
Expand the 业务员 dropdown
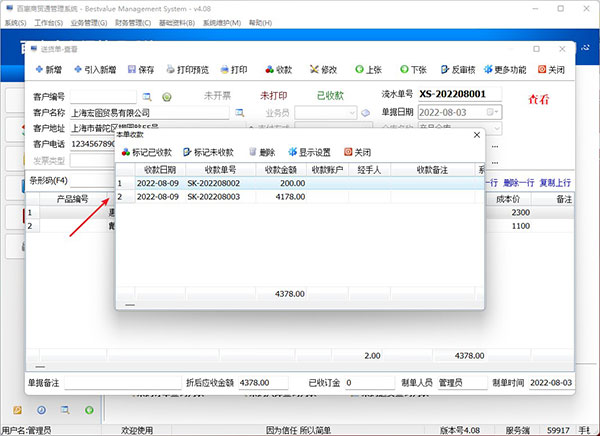[x=352, y=113]
